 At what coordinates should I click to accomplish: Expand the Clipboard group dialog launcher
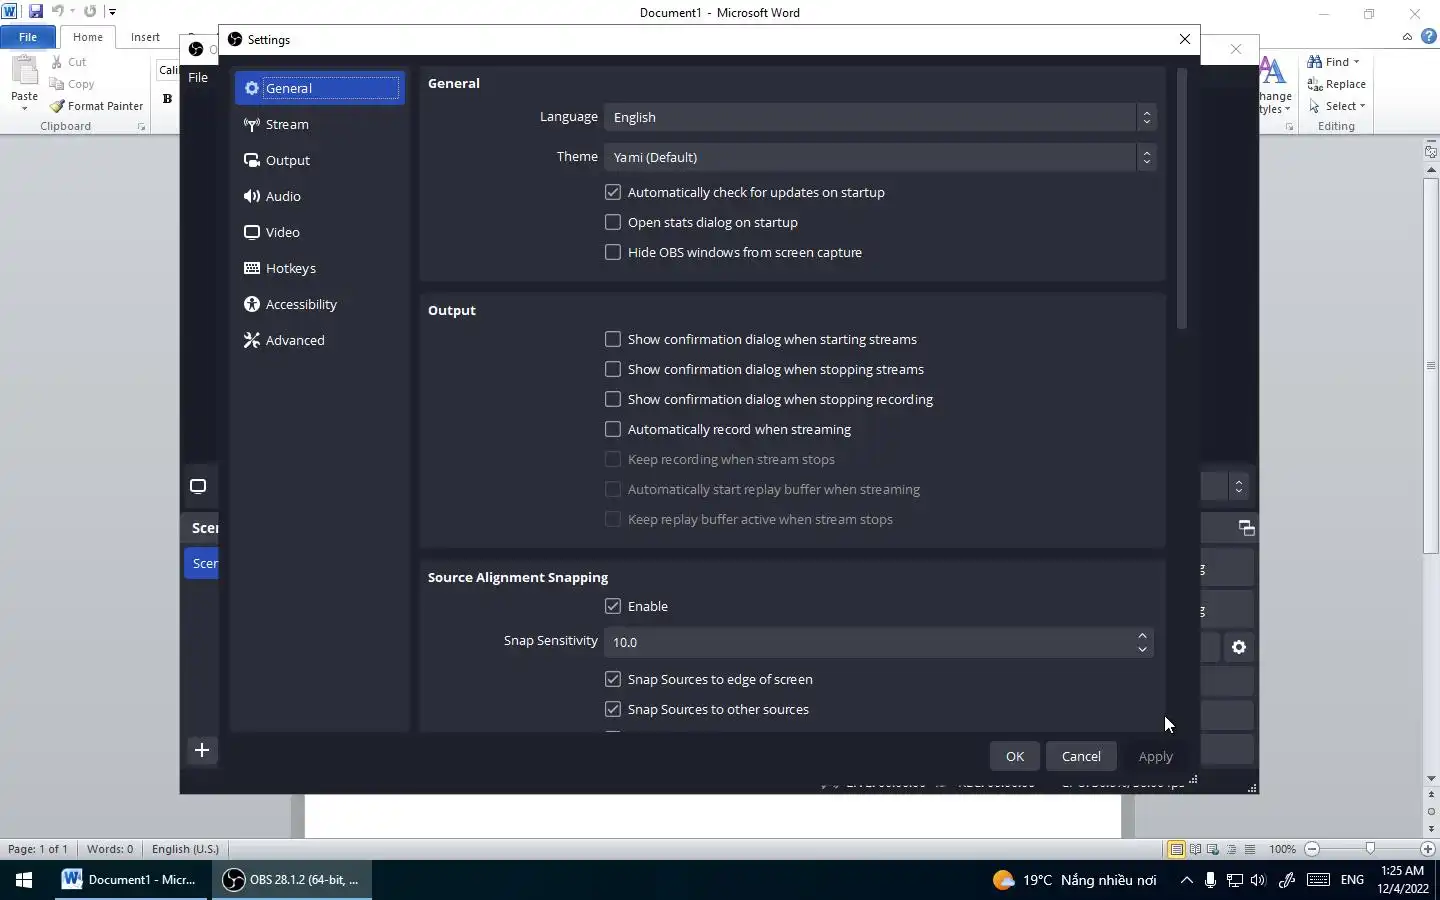click(141, 127)
